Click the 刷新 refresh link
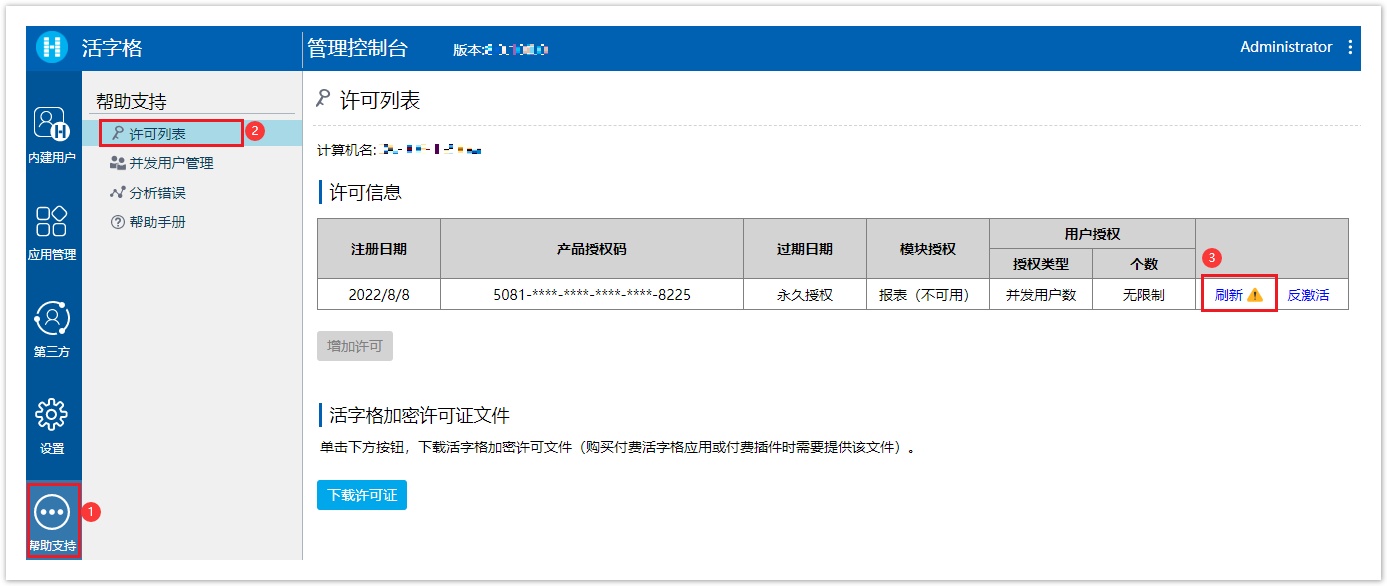This screenshot has height=586, width=1387. click(1229, 295)
